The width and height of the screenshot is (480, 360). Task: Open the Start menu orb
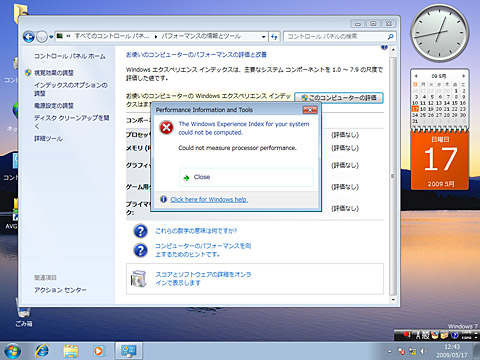click(x=13, y=351)
